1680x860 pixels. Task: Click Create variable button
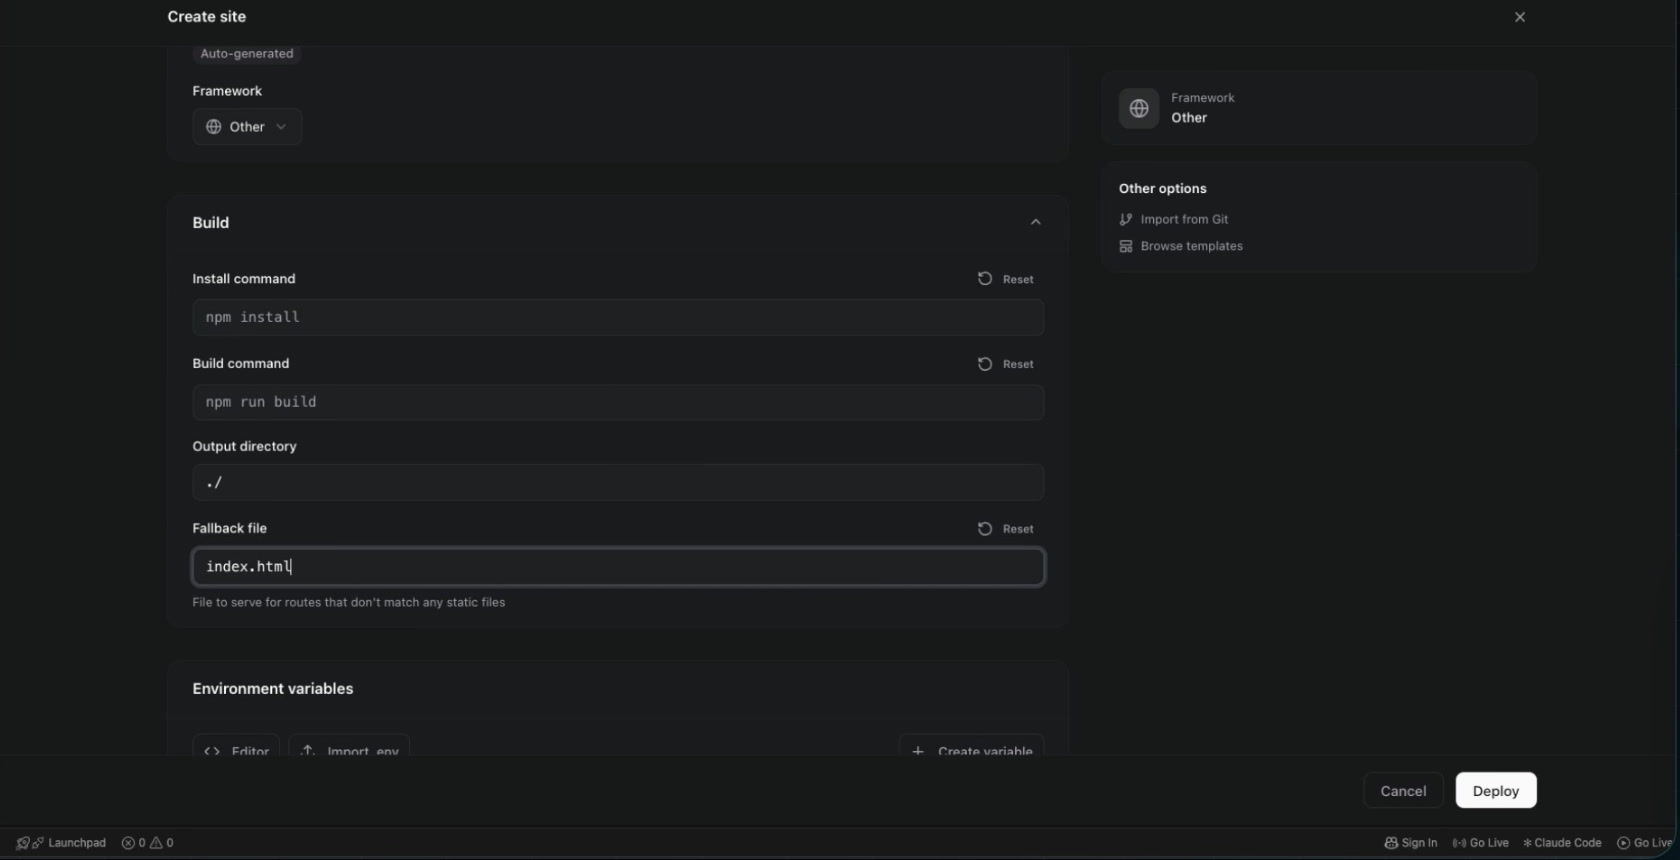coord(972,748)
